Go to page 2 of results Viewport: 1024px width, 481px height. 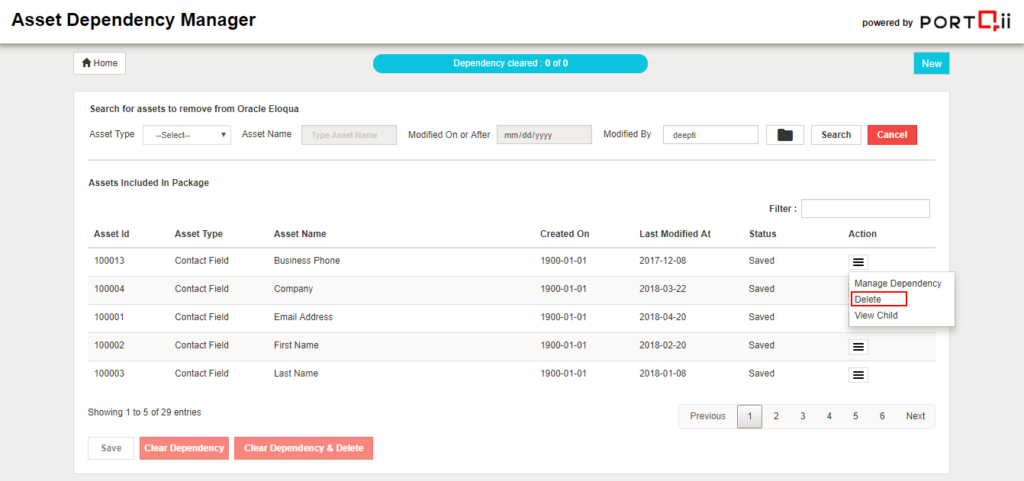coord(776,416)
